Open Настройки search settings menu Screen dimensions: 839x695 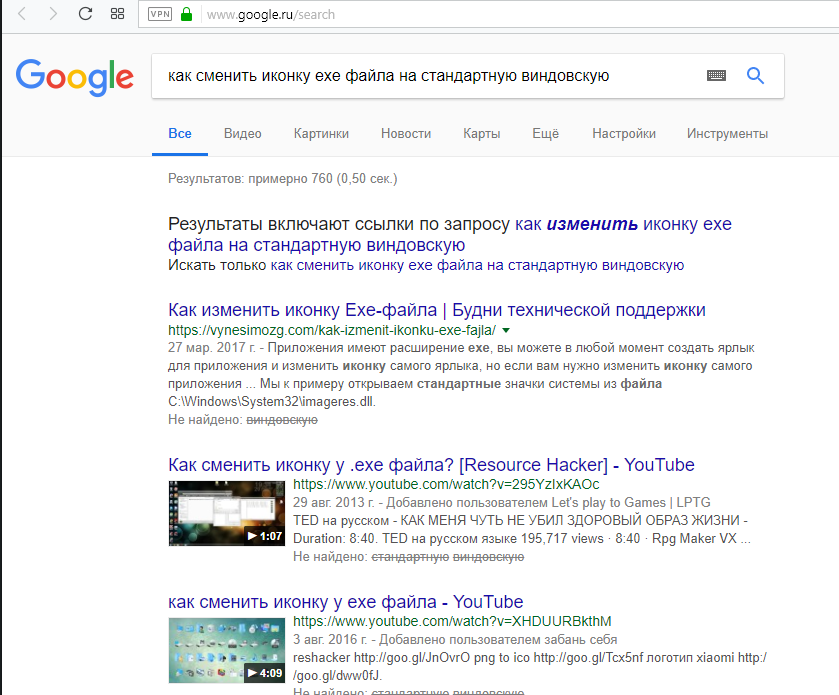(624, 134)
